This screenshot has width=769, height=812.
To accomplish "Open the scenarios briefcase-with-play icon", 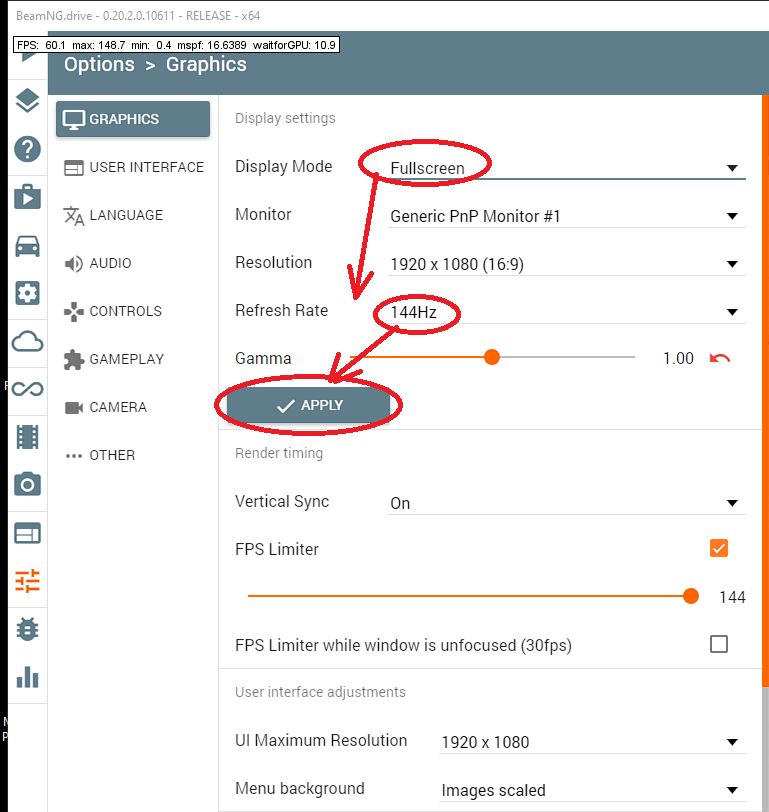I will pos(27,197).
